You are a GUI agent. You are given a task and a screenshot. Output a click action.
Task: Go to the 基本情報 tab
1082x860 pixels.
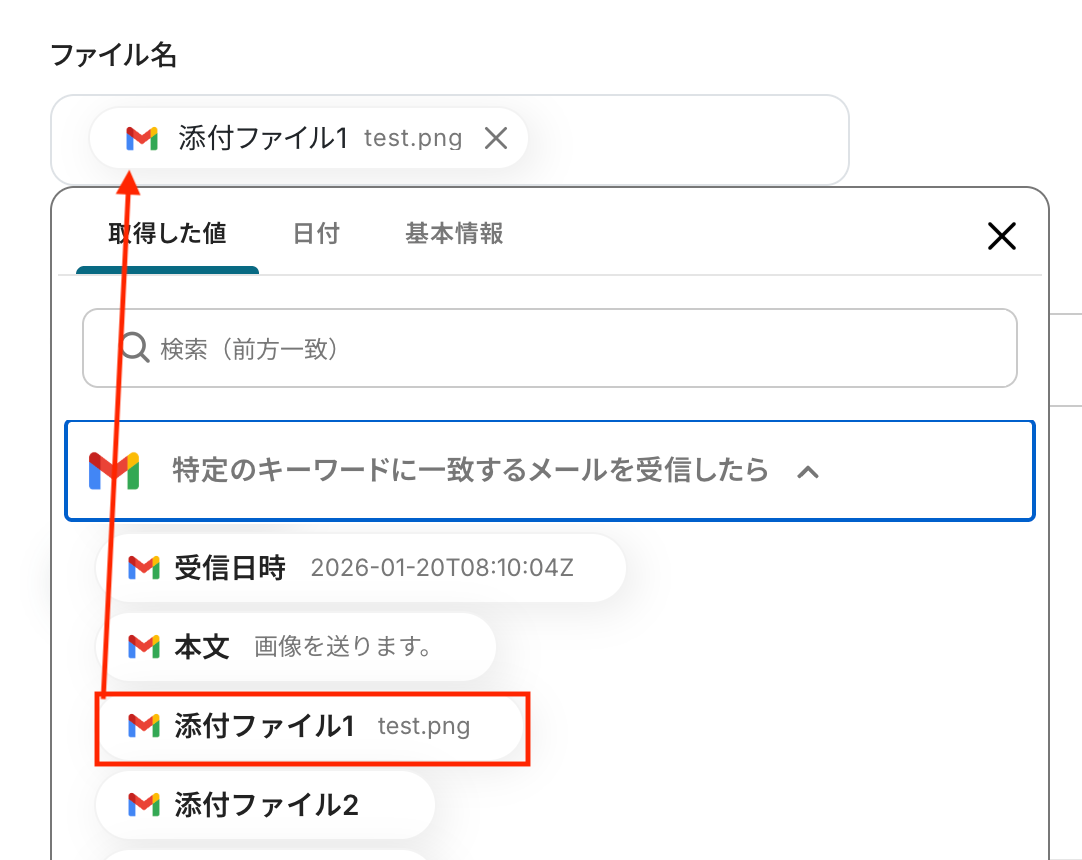coord(454,234)
